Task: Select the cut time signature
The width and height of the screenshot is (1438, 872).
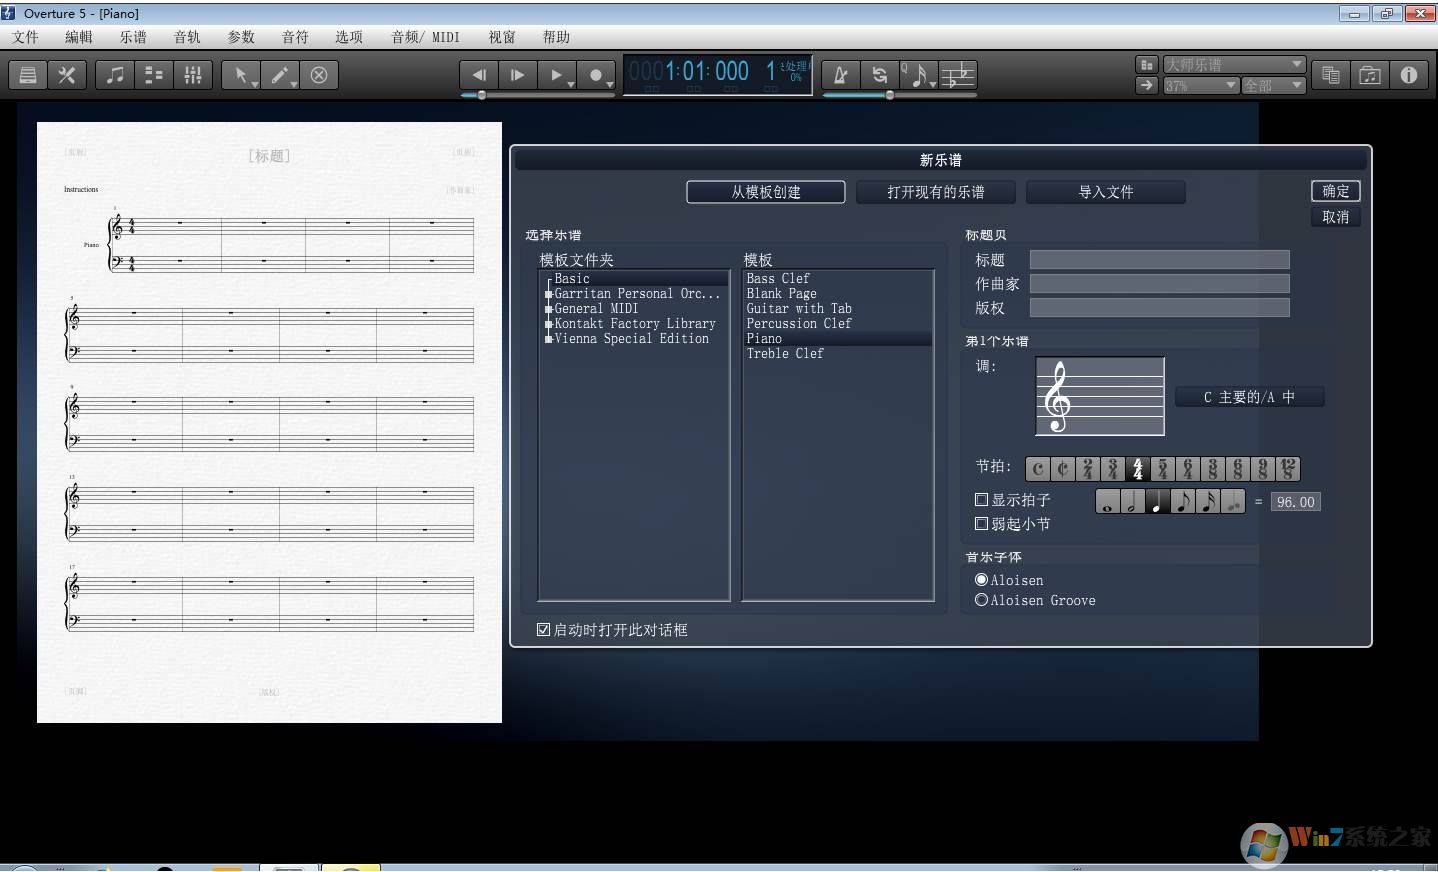Action: click(x=1063, y=468)
